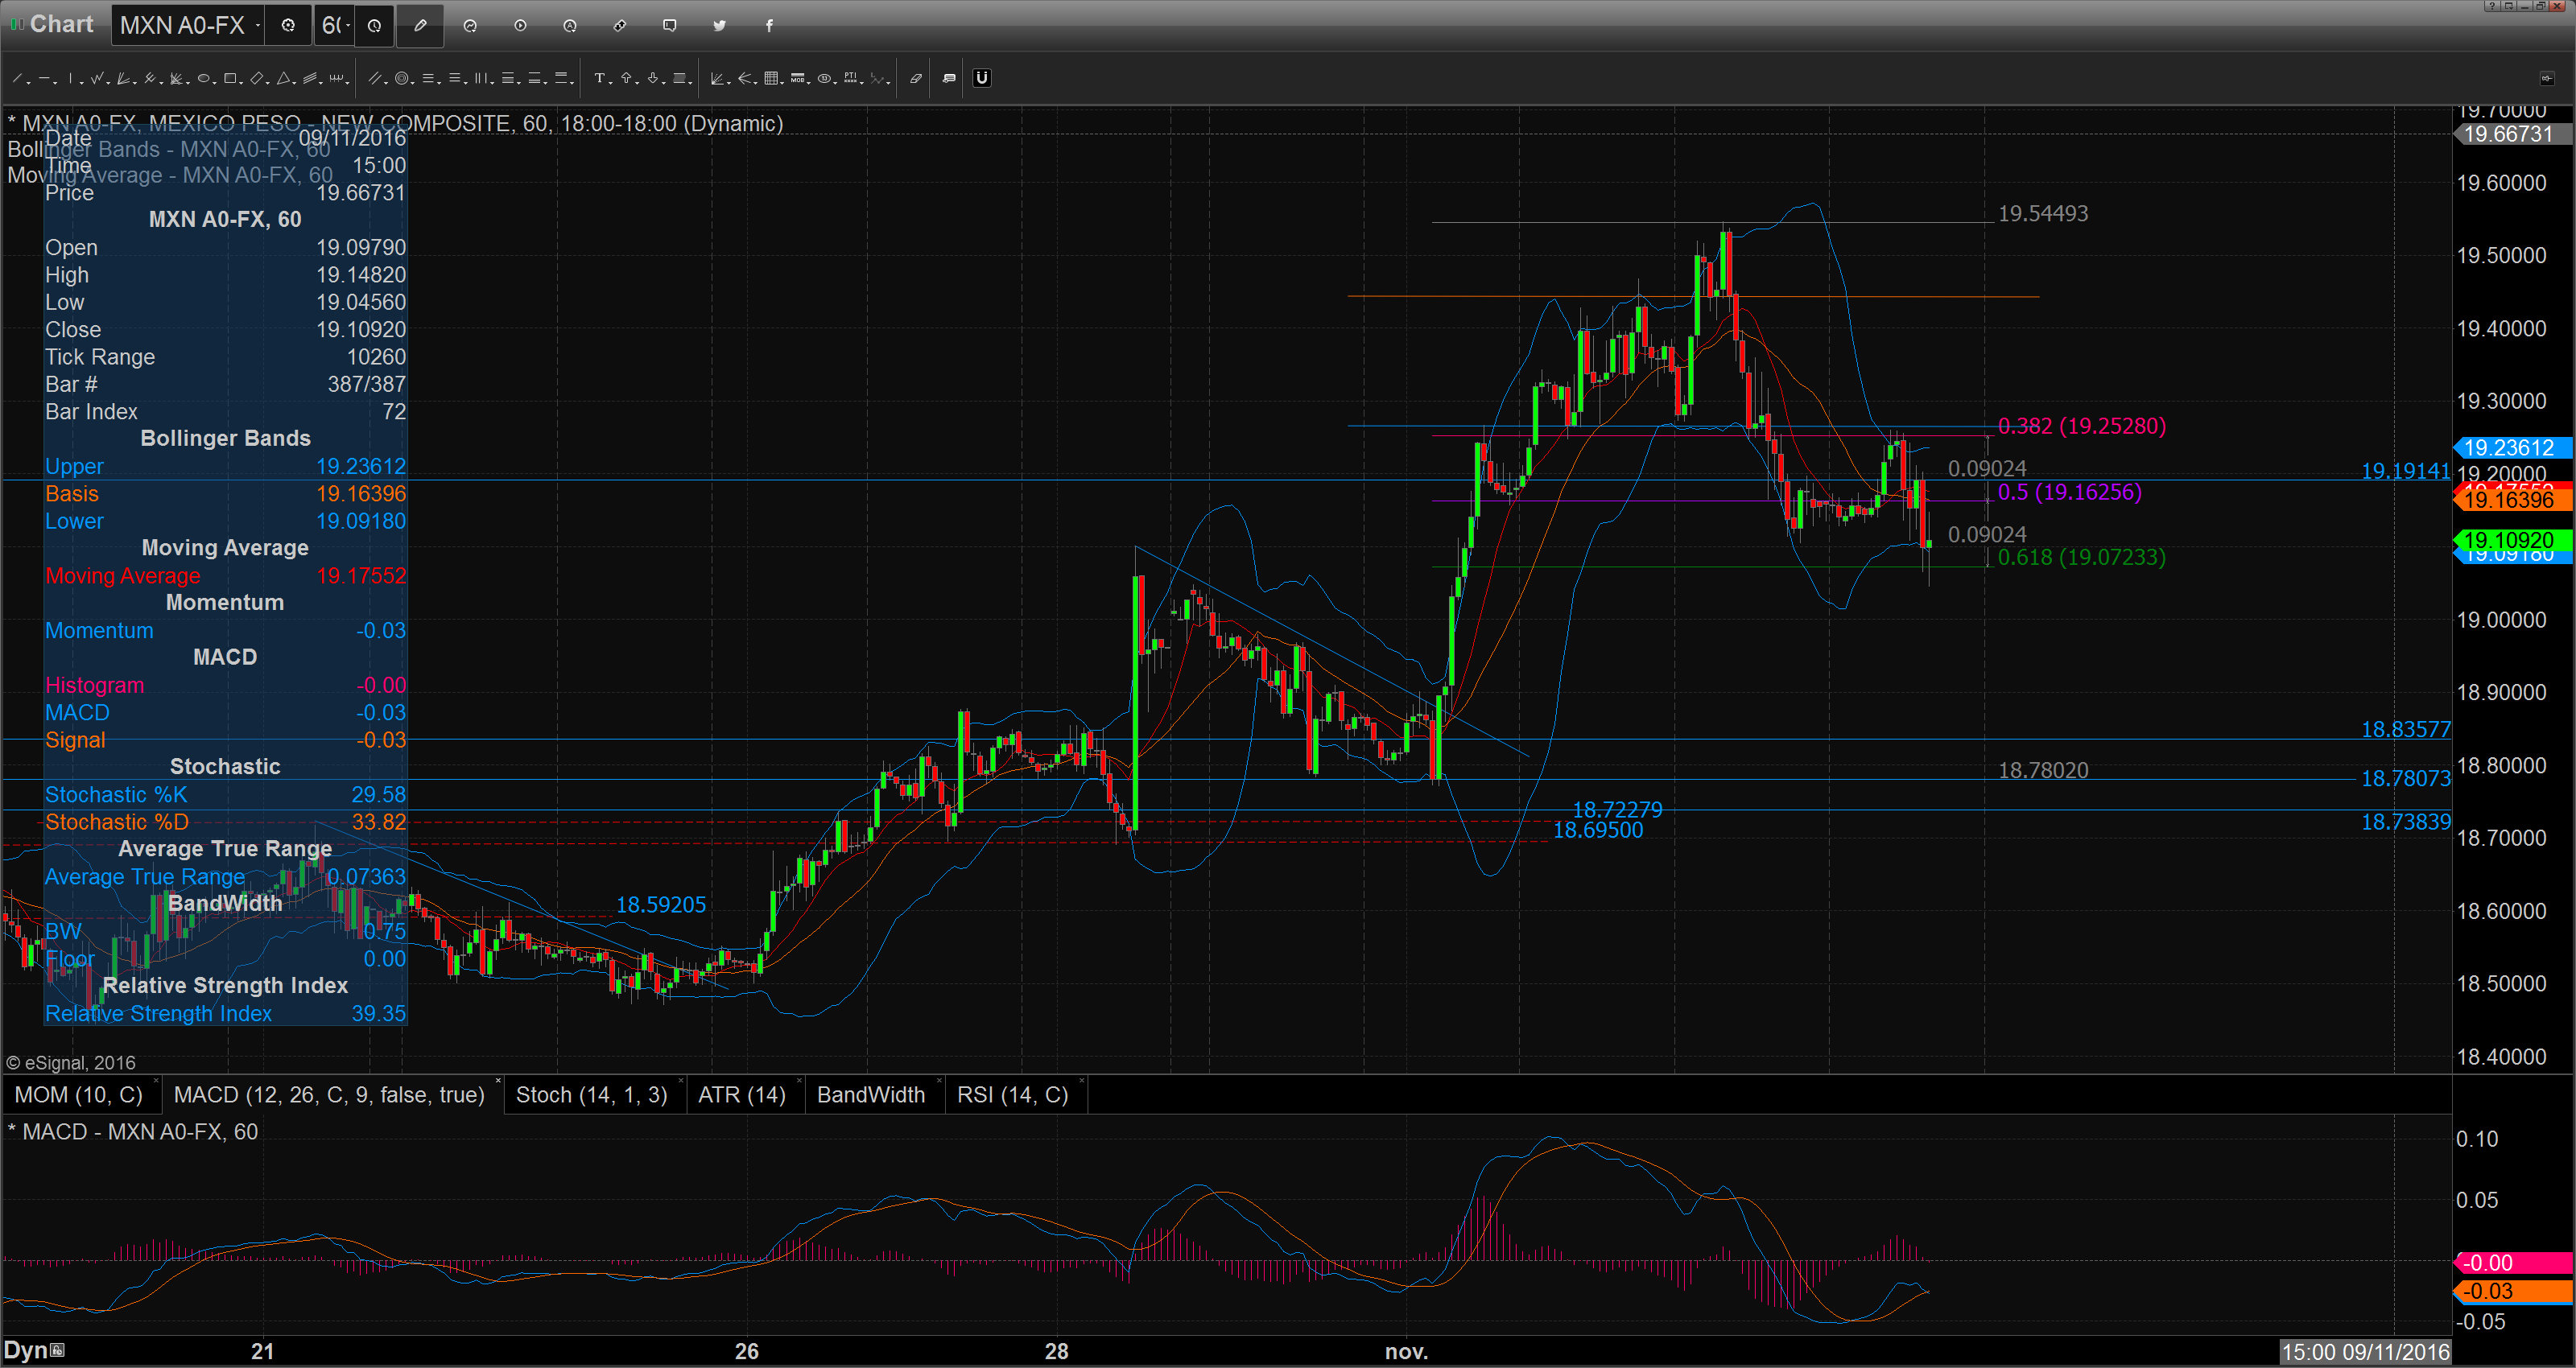Image resolution: width=2576 pixels, height=1368 pixels.
Task: Click the 19.54493 line label
Action: [2043, 214]
